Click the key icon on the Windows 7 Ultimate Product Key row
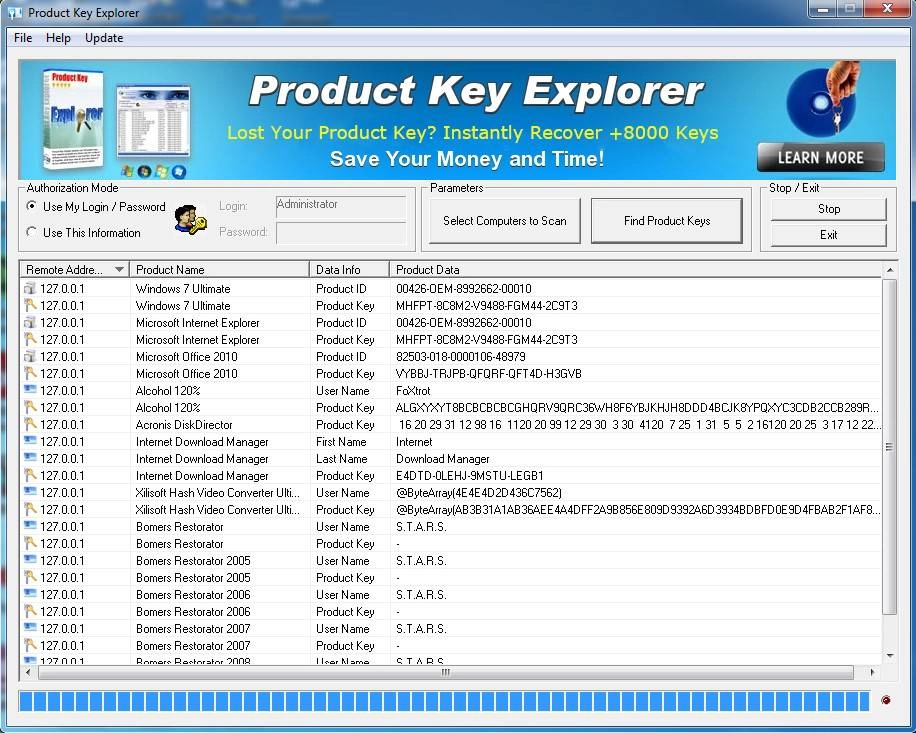The width and height of the screenshot is (916, 733). (x=30, y=305)
